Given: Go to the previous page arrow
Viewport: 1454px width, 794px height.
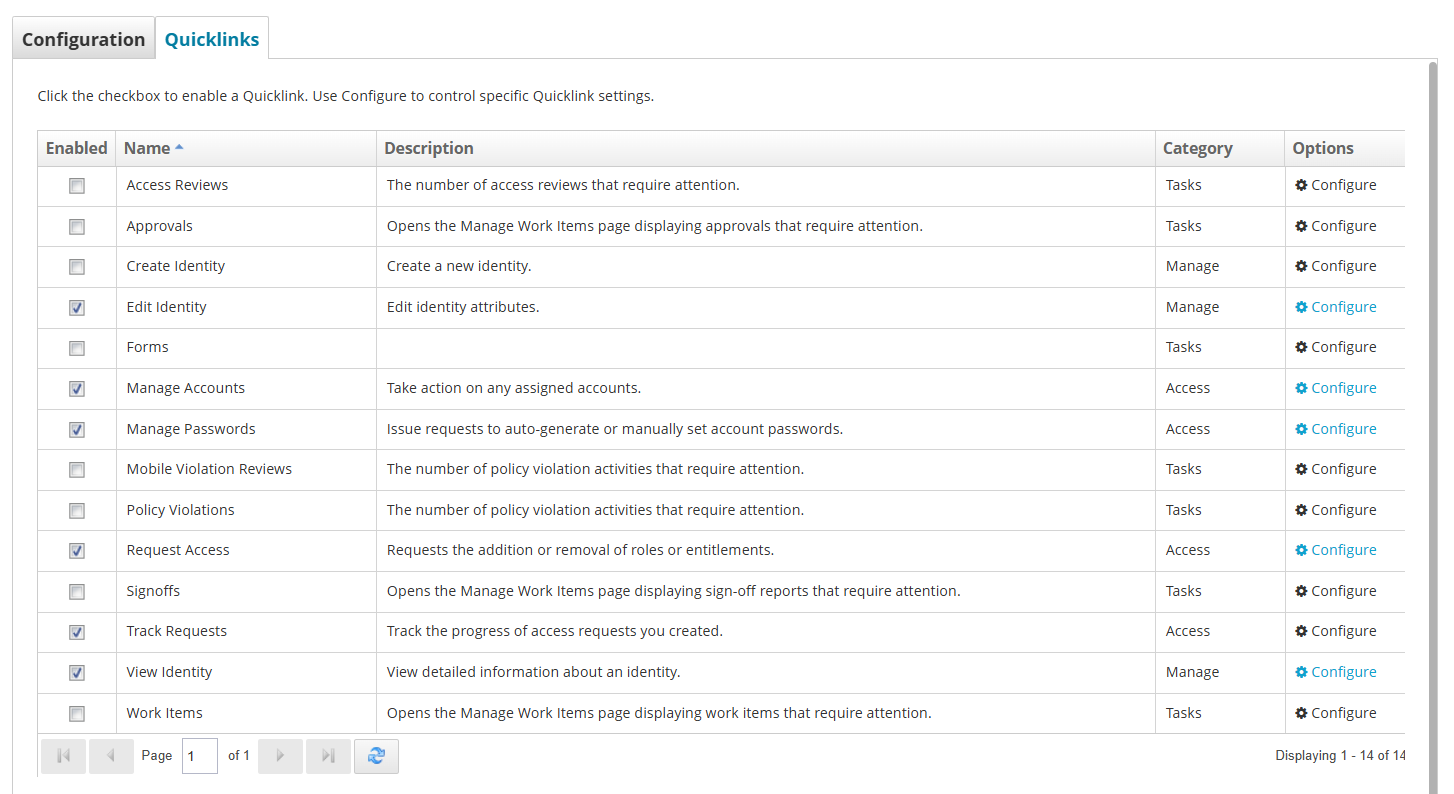Looking at the screenshot, I should tap(111, 756).
